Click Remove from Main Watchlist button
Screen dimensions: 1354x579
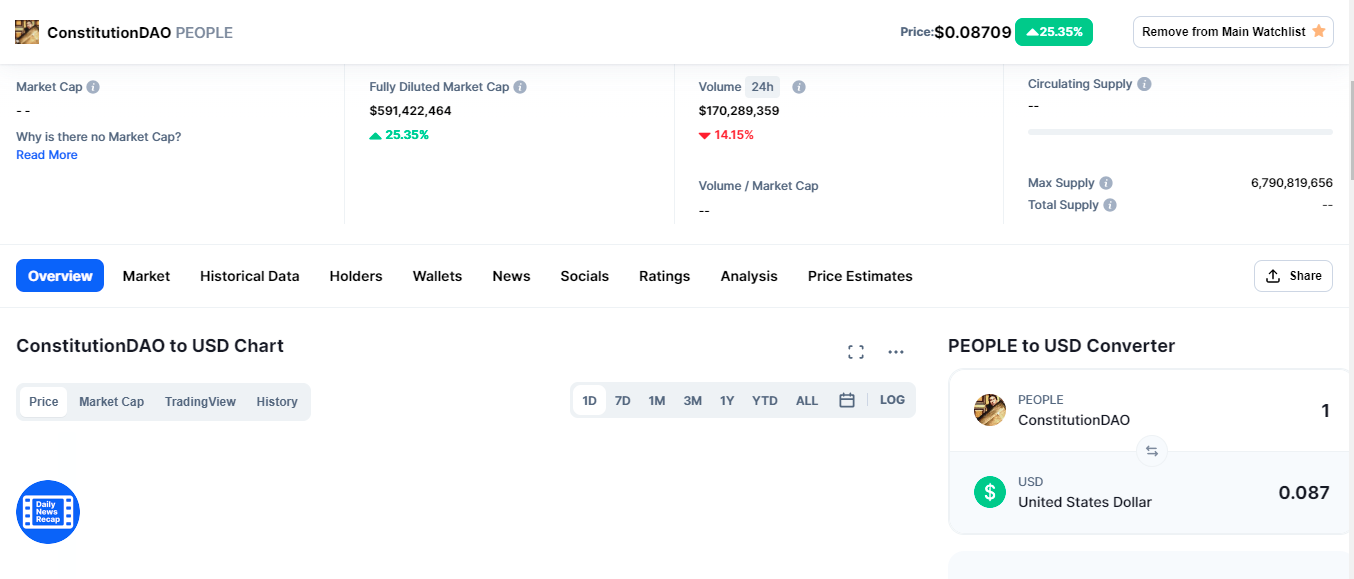pos(1233,32)
